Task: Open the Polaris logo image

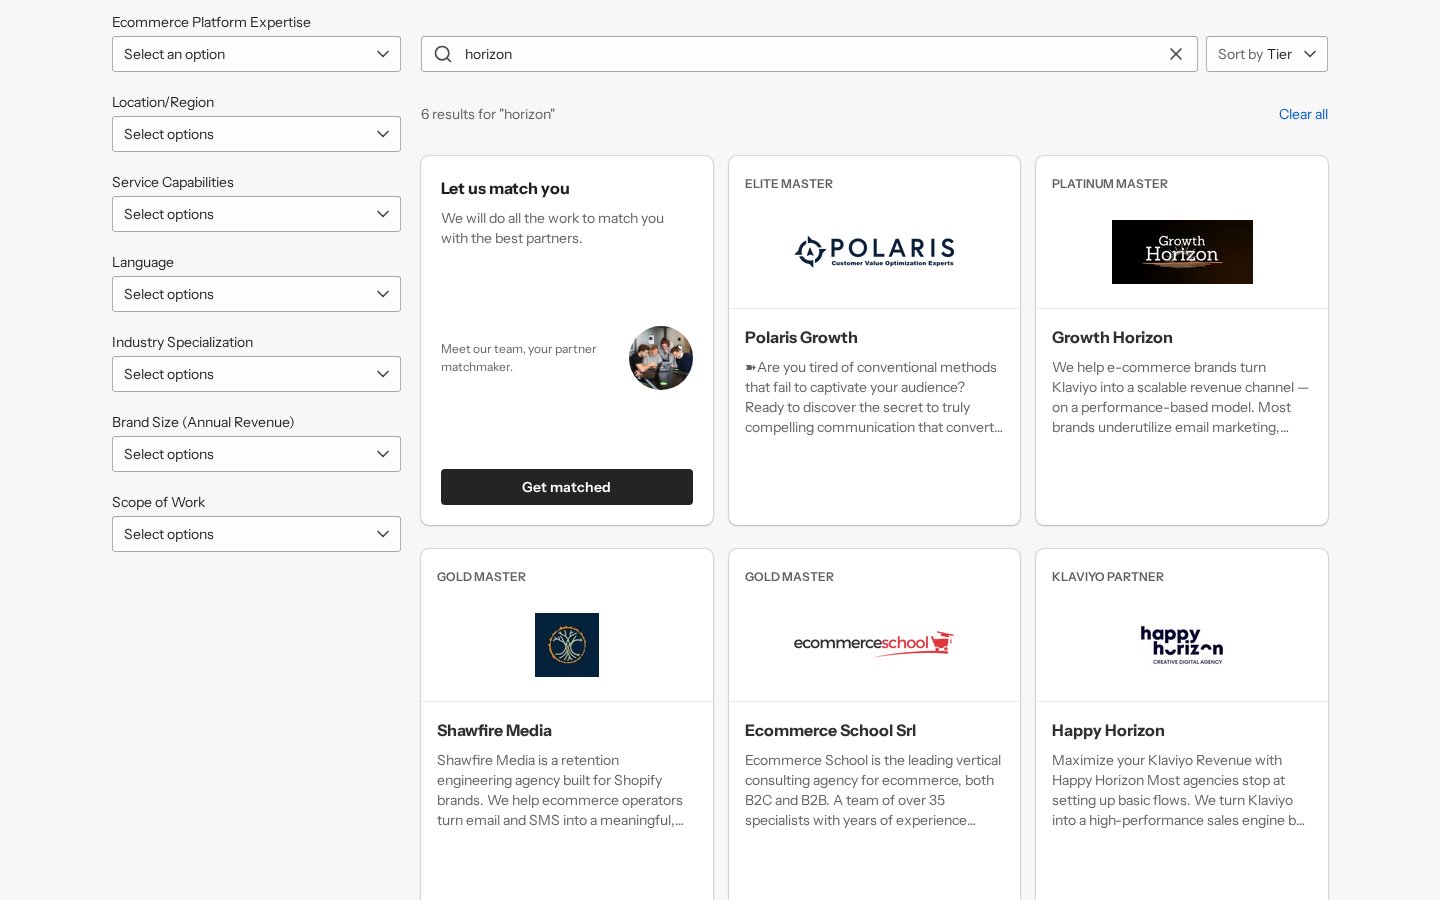Action: [x=874, y=251]
